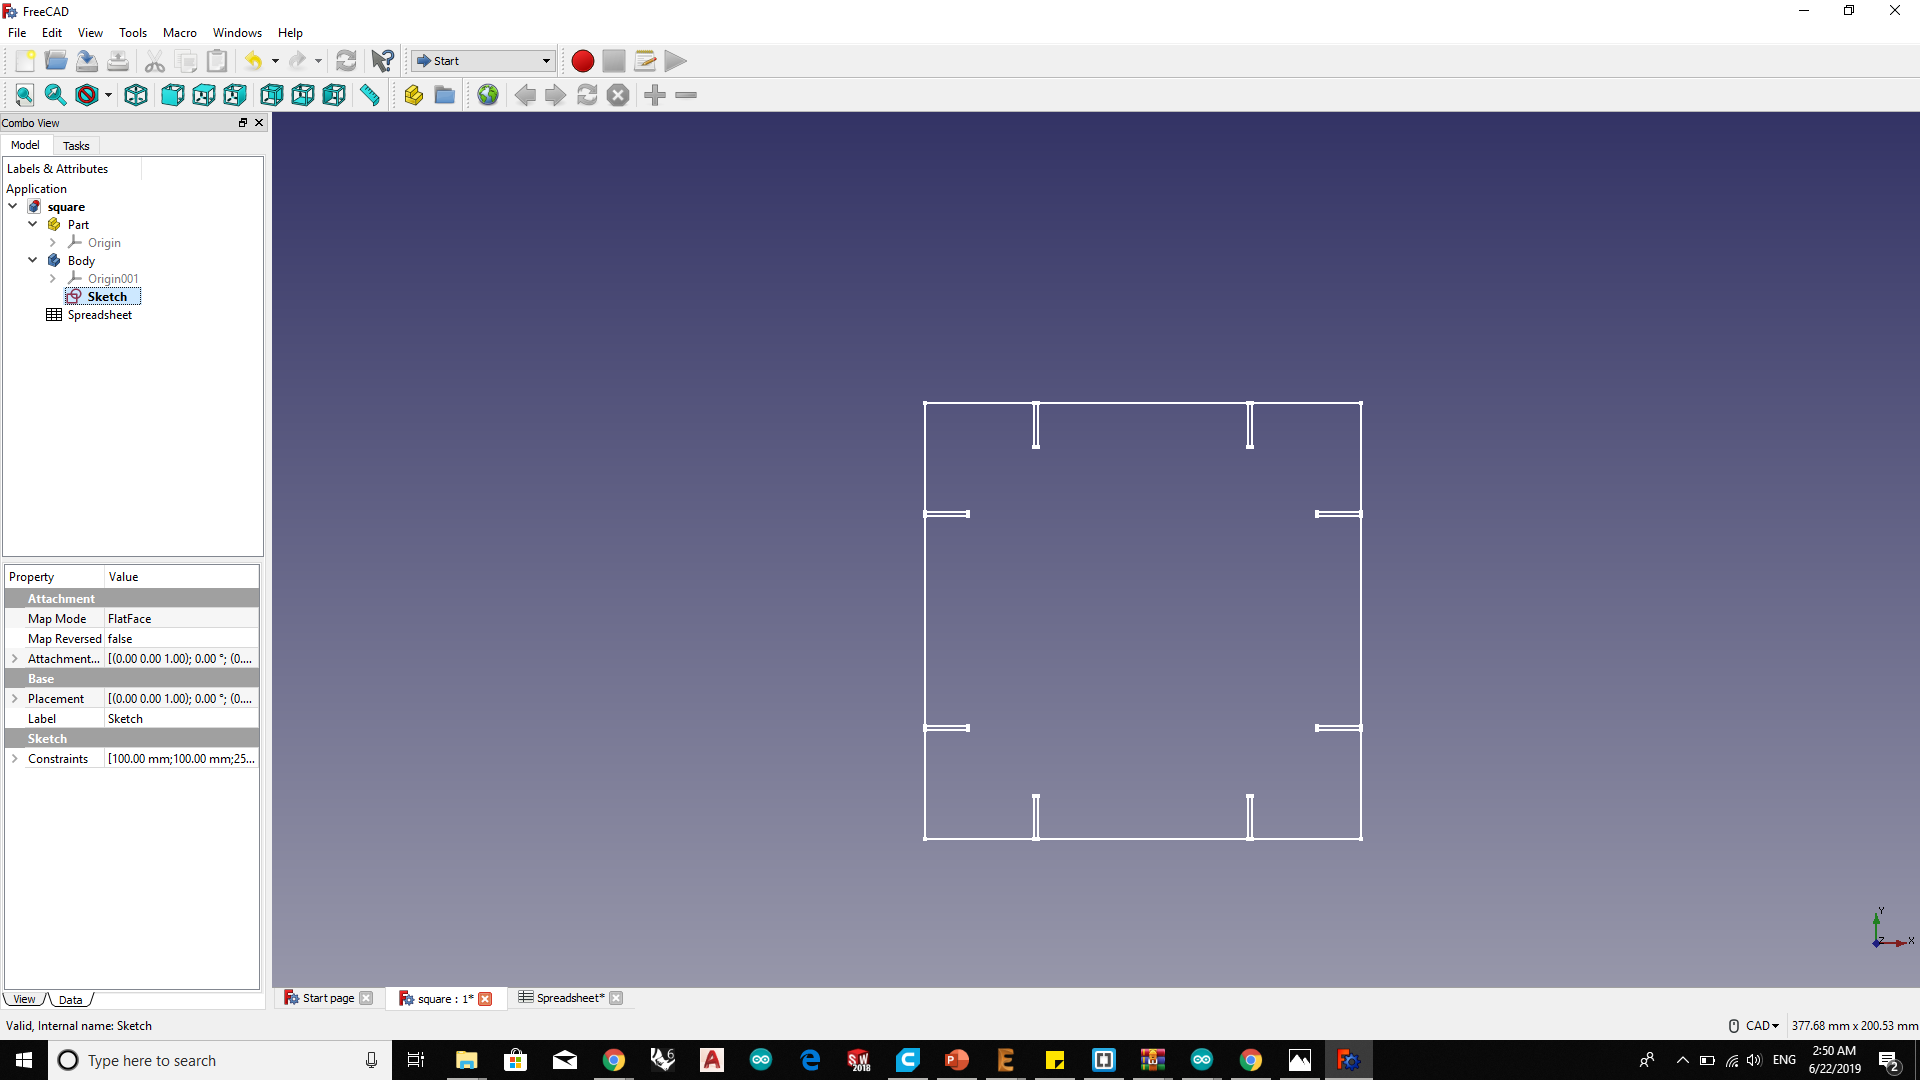This screenshot has height=1080, width=1920.
Task: Collapse the Body tree node
Action: pyautogui.click(x=33, y=260)
